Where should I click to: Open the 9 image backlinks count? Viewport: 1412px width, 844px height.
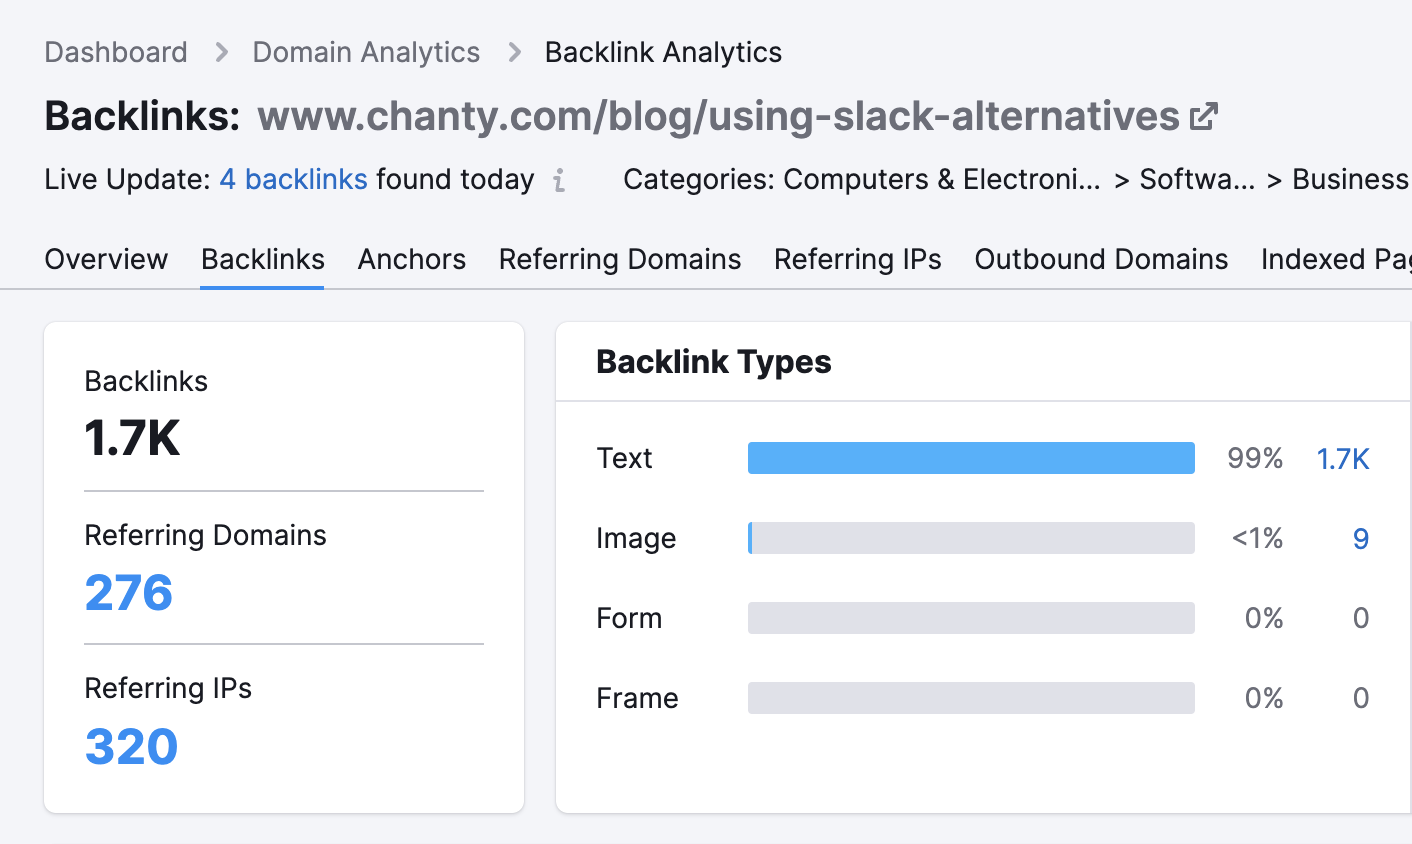click(1360, 539)
